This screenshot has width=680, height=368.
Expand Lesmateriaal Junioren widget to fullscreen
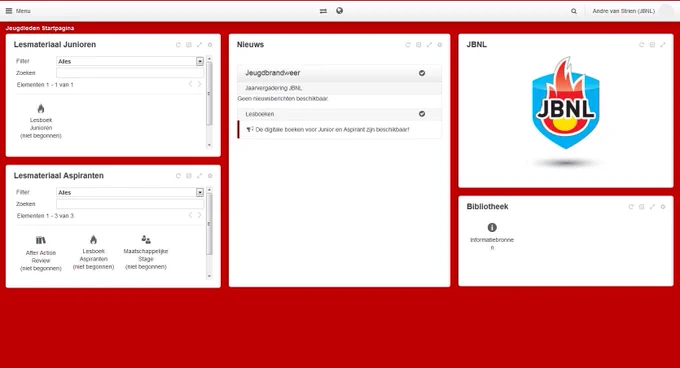199,45
